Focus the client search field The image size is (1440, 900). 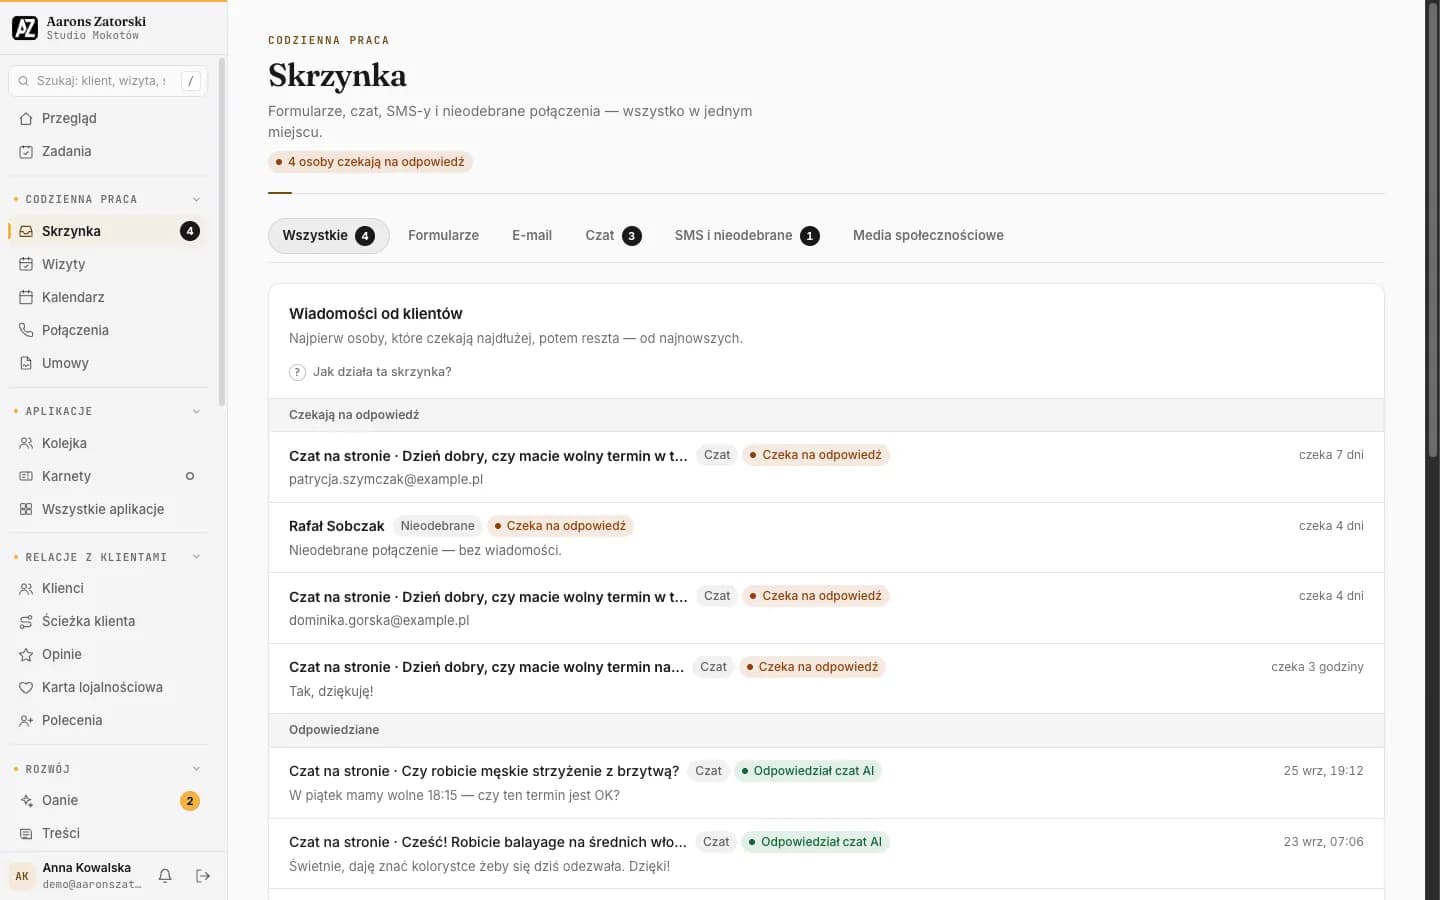(108, 81)
